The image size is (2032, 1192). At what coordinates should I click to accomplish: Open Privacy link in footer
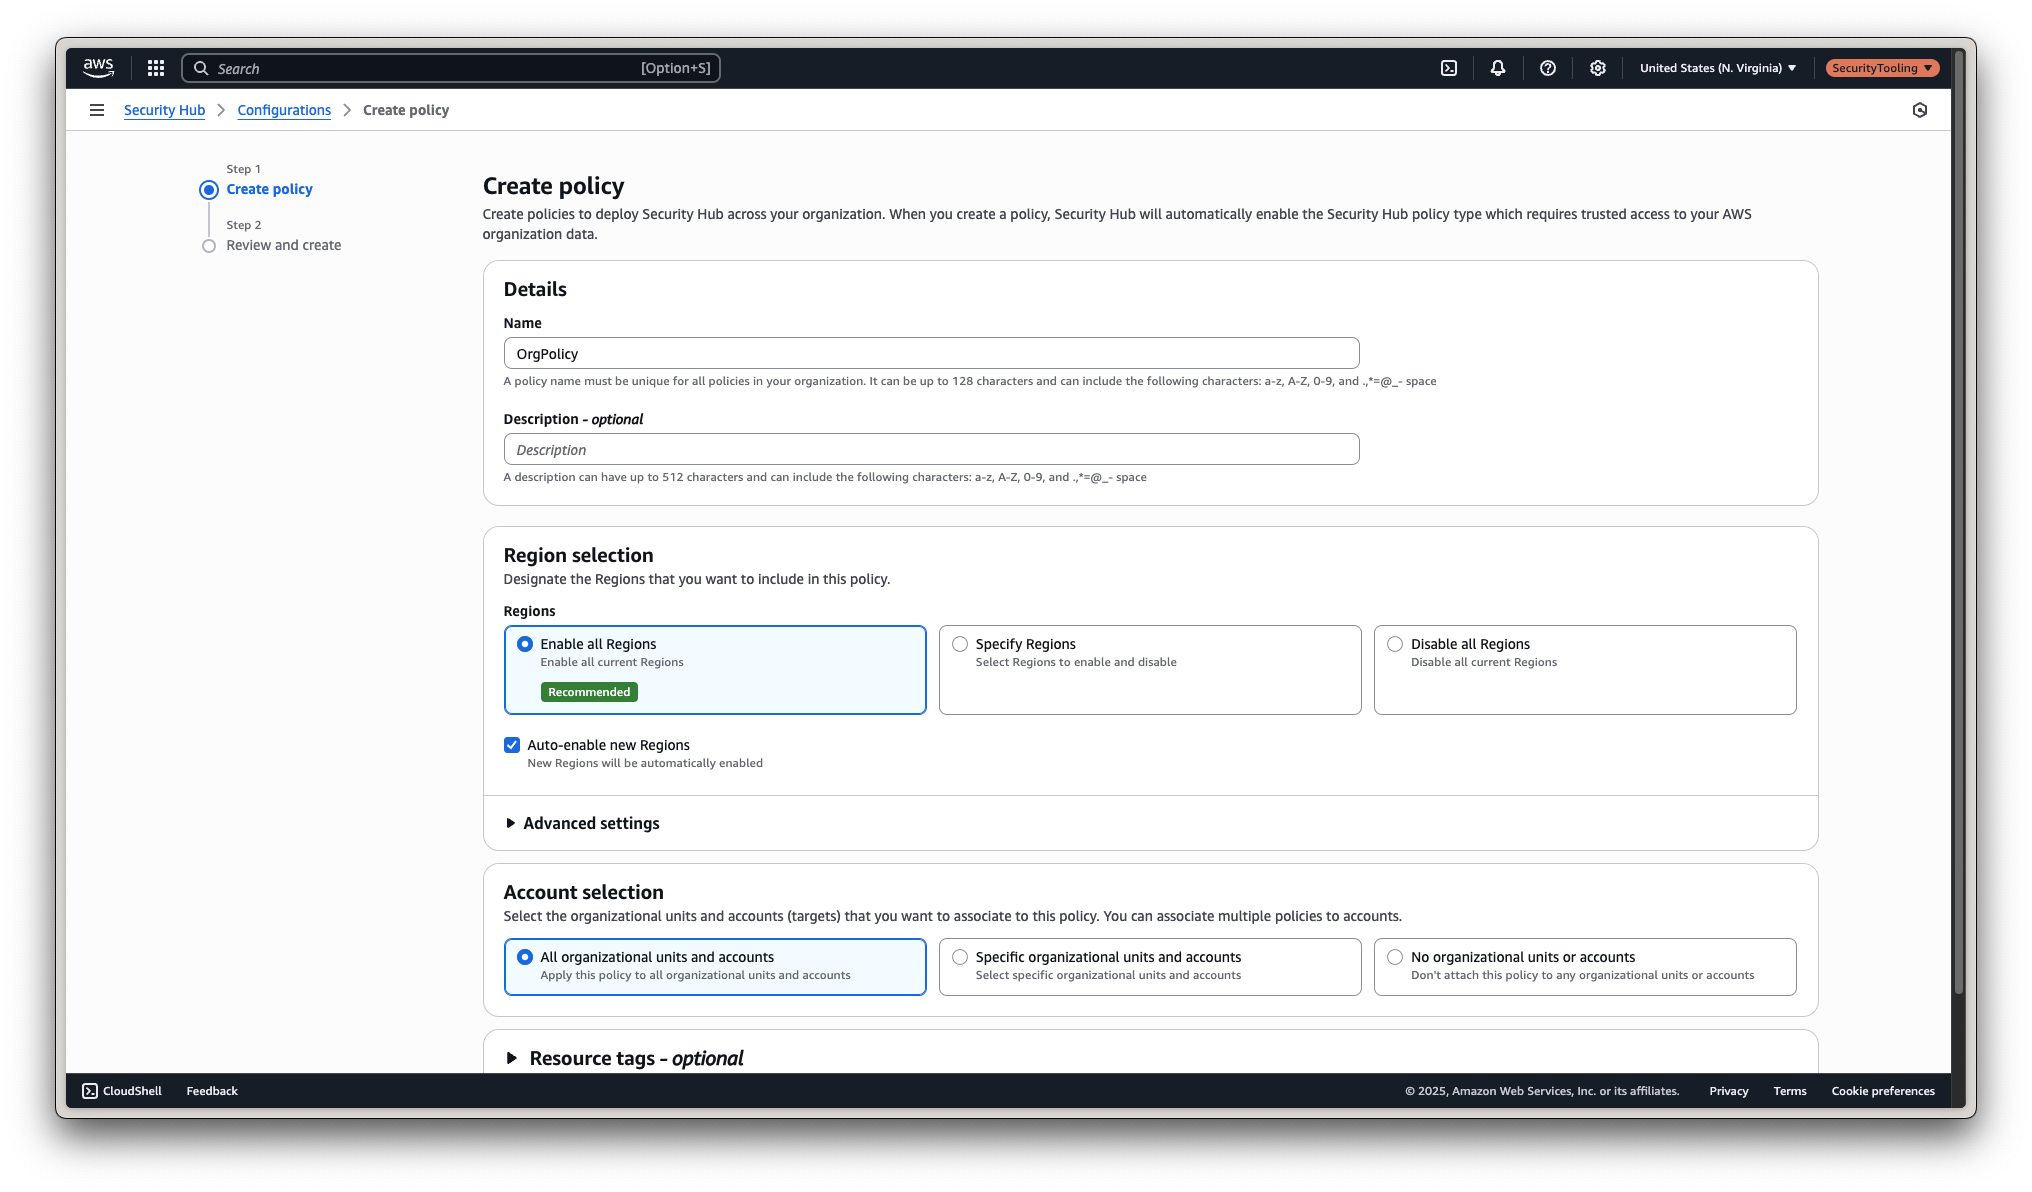click(1728, 1091)
